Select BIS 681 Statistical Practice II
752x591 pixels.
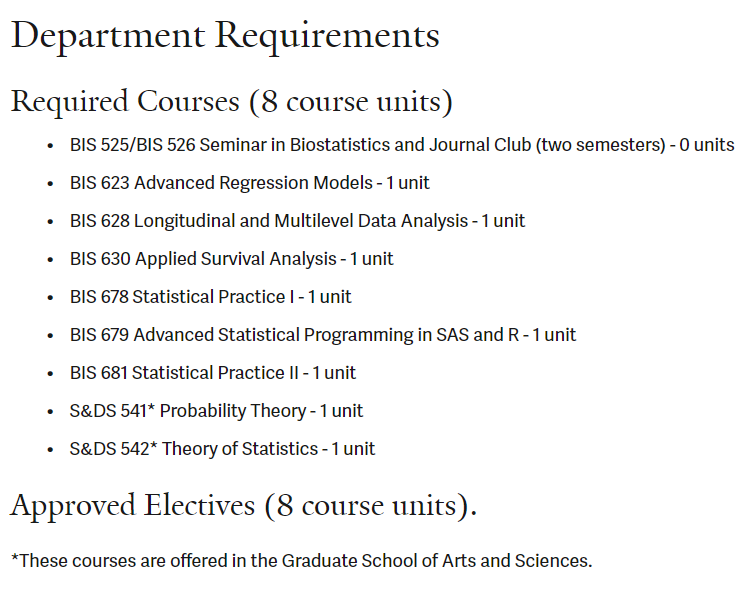[213, 373]
